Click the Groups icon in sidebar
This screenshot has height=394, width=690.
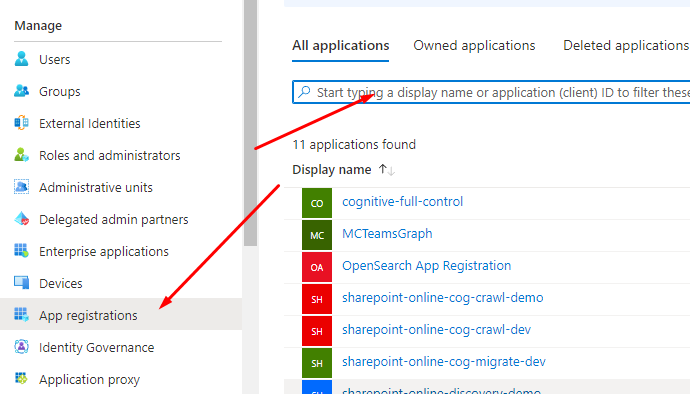coord(21,91)
